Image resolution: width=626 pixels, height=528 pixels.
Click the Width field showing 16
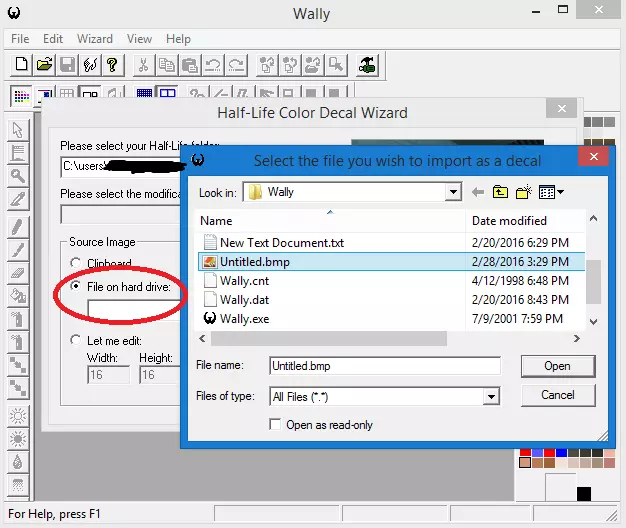pyautogui.click(x=108, y=375)
